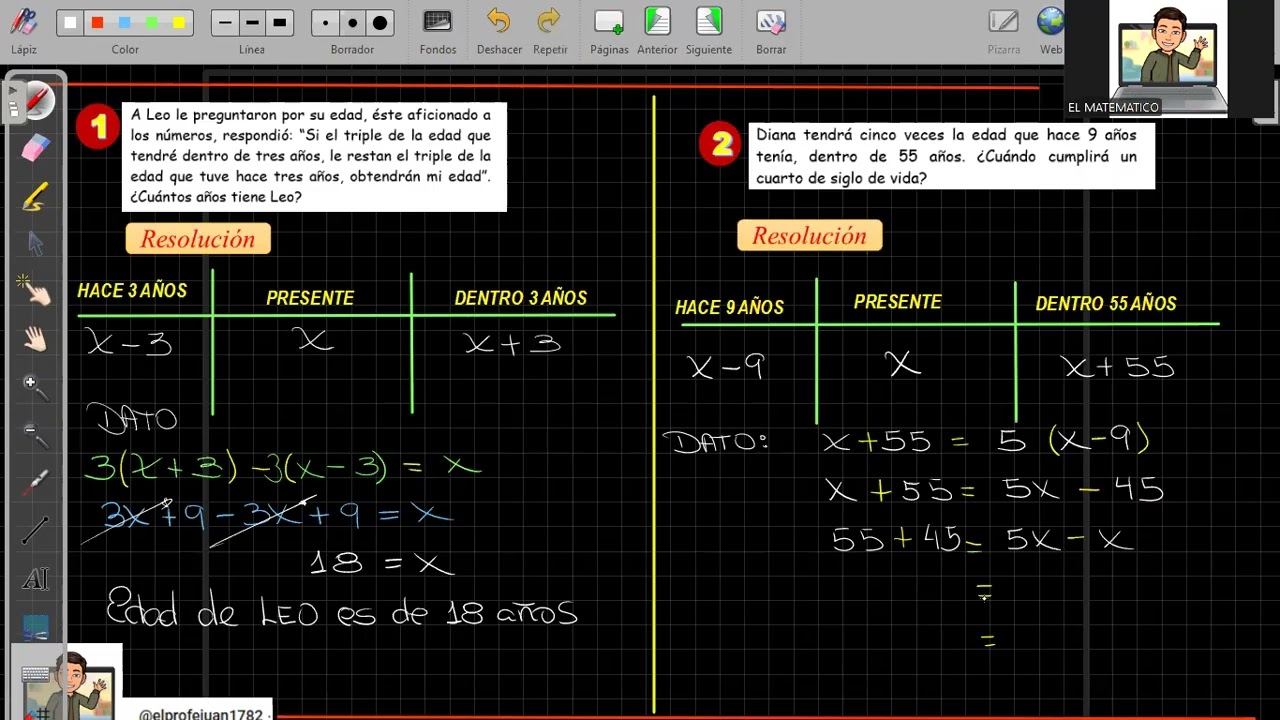Pick the red color swatch
Image resolution: width=1280 pixels, height=720 pixels.
tap(97, 23)
